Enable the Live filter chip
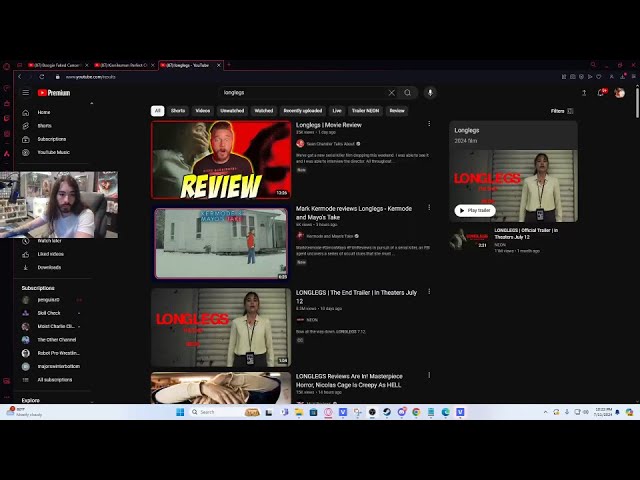This screenshot has height=480, width=640. (337, 111)
